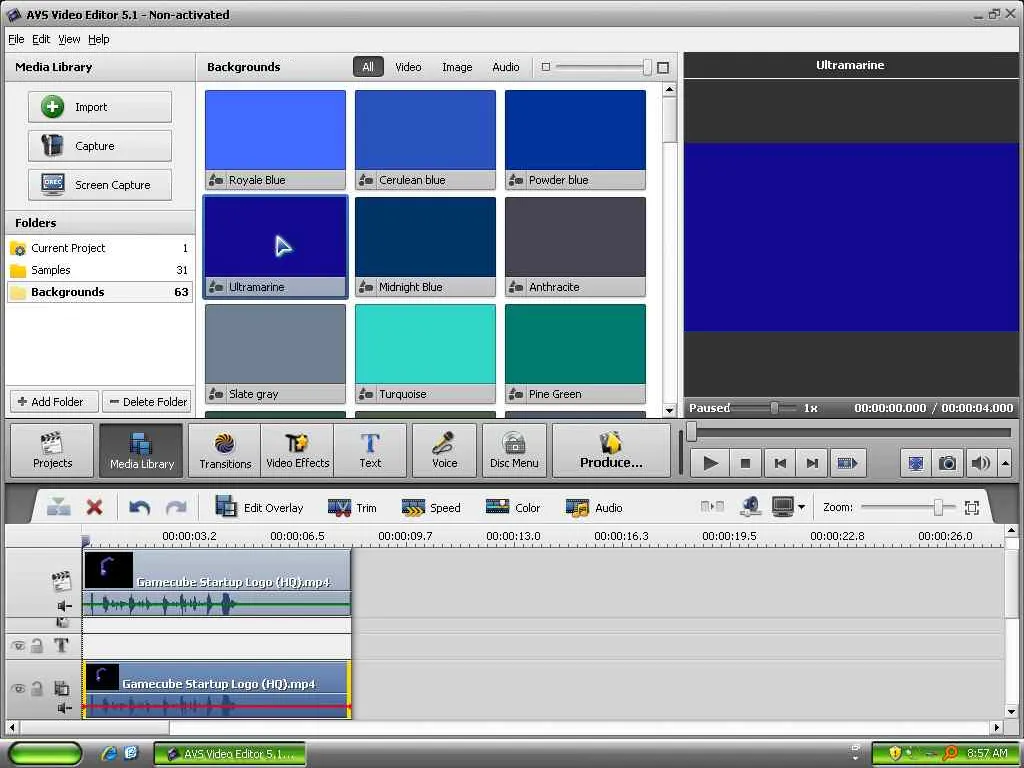Select the Backgrounds folder
The height and width of the screenshot is (768, 1024).
(67, 292)
